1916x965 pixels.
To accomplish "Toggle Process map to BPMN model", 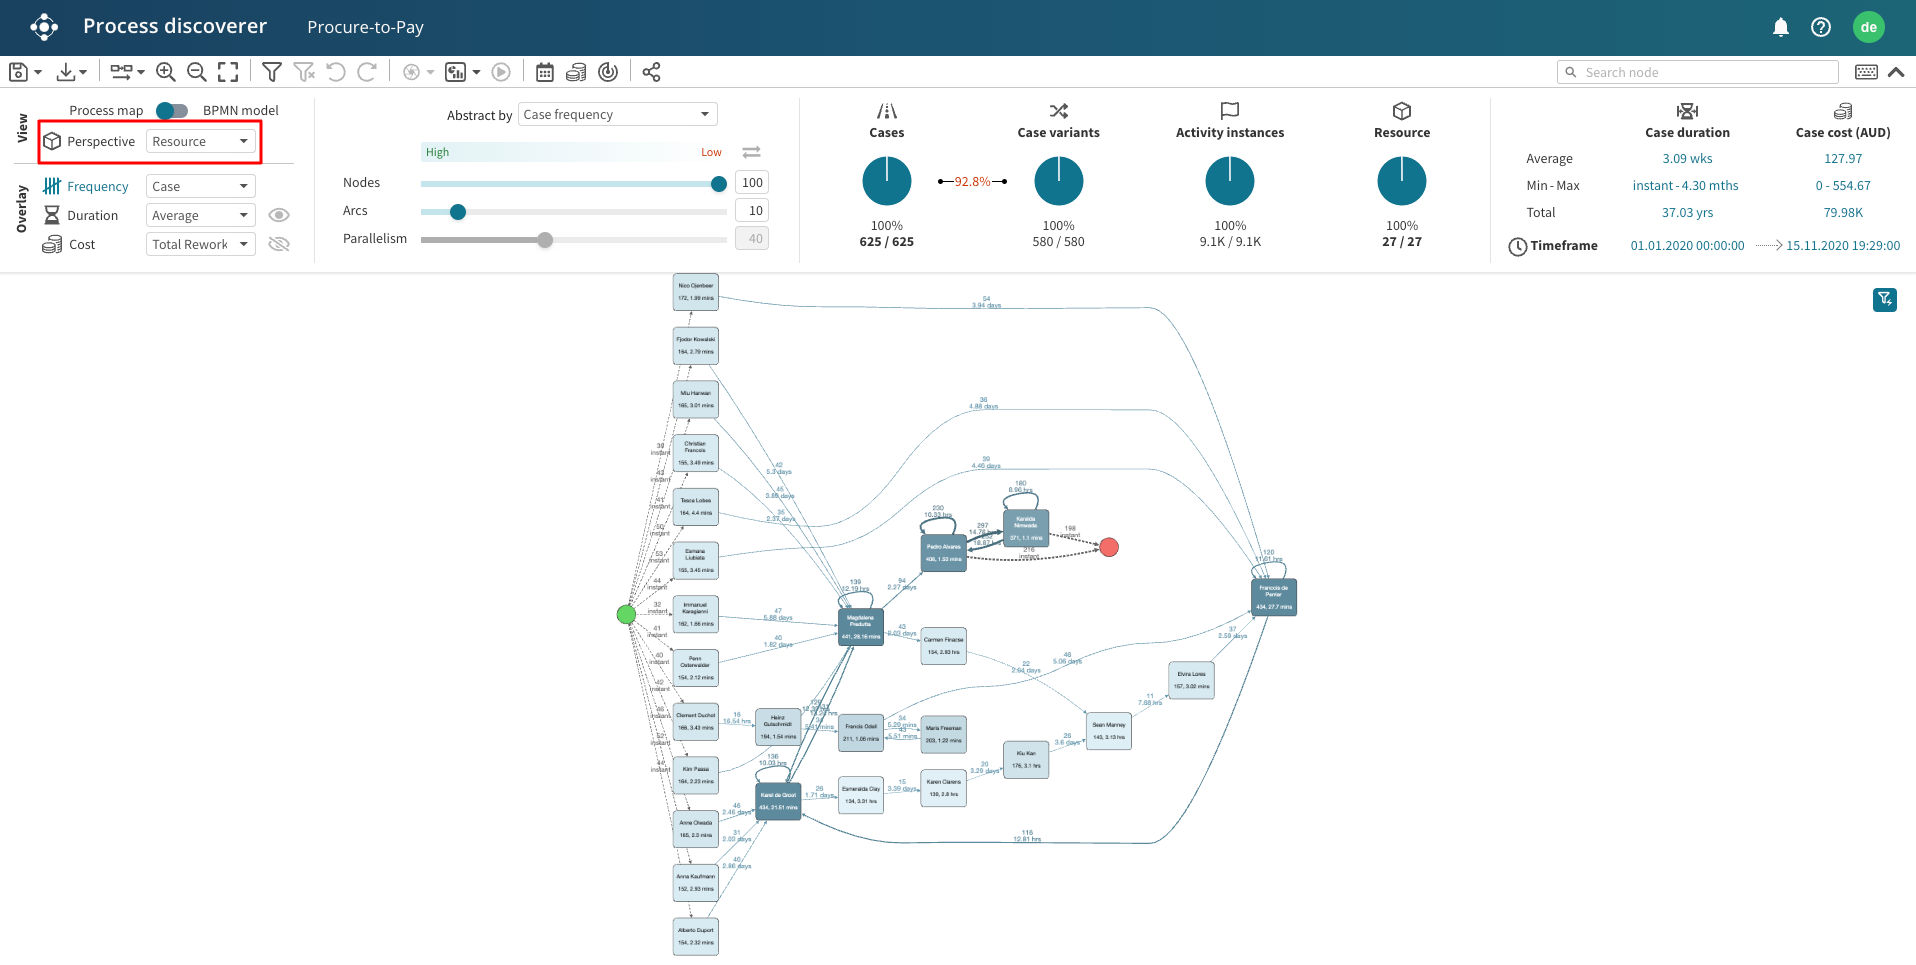I will point(172,110).
